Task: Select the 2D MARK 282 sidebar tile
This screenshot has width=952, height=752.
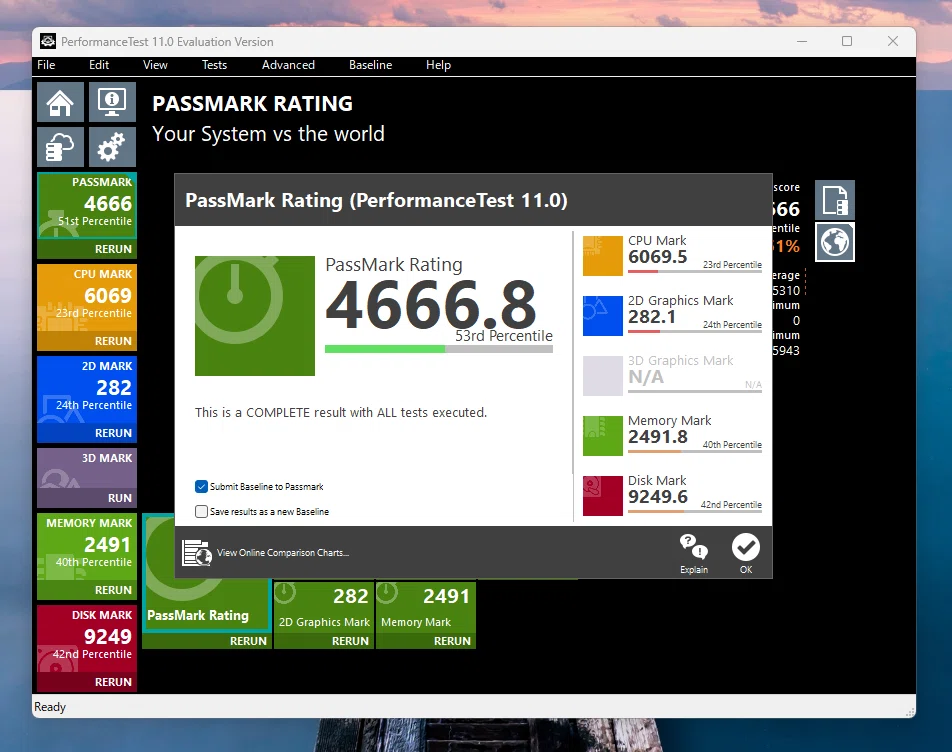Action: [x=87, y=390]
